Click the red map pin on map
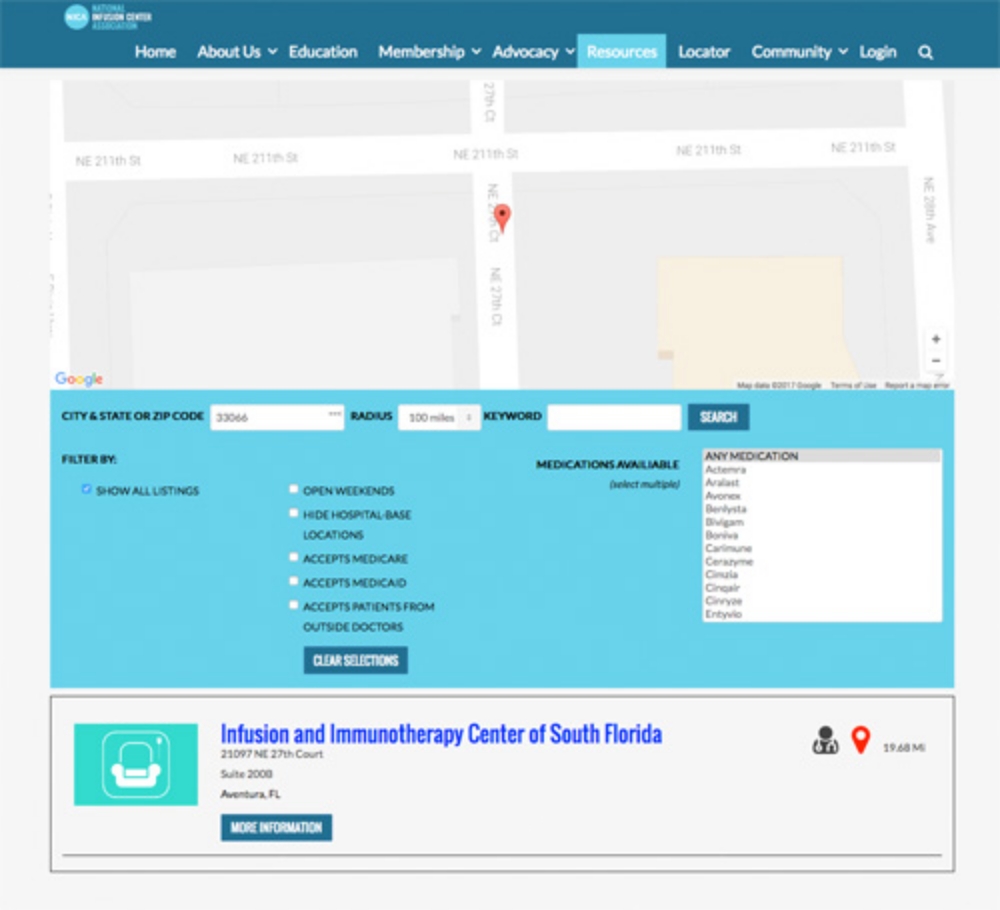Screen dimensions: 1000x910 pyautogui.click(x=503, y=218)
